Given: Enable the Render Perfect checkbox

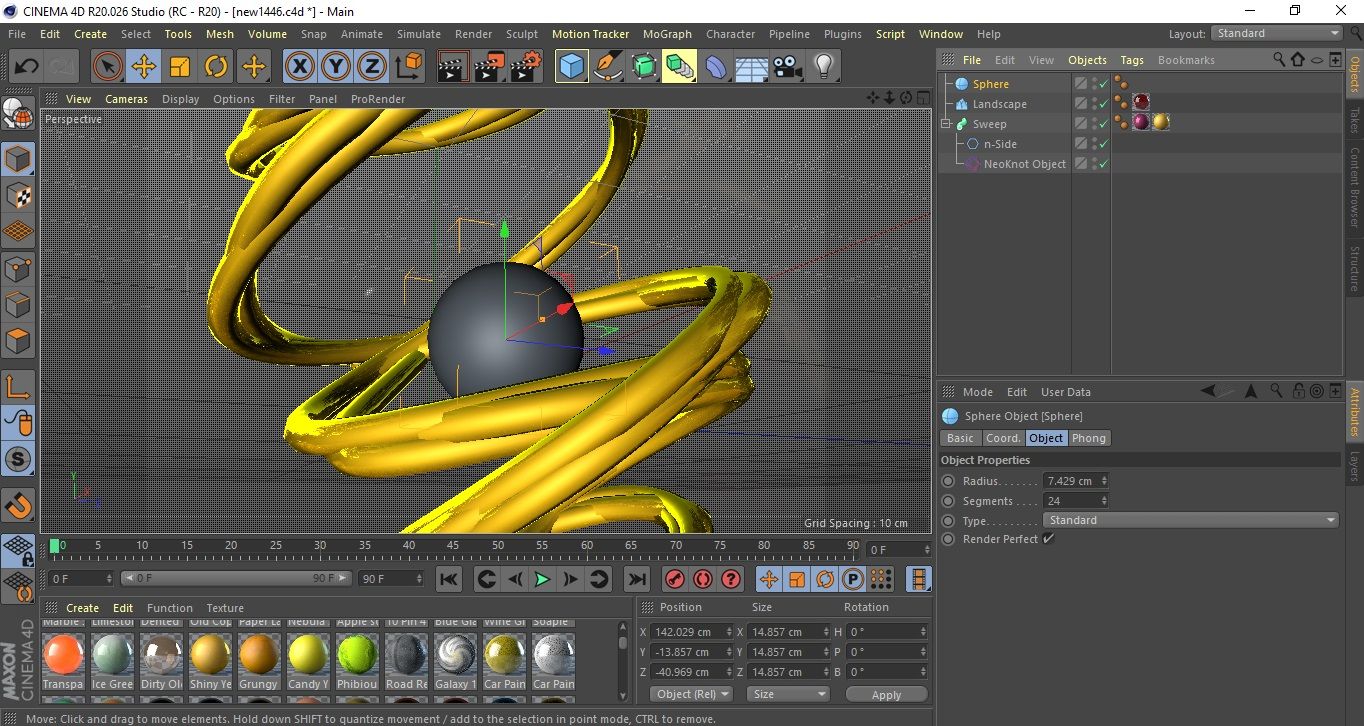Looking at the screenshot, I should pos(1048,539).
